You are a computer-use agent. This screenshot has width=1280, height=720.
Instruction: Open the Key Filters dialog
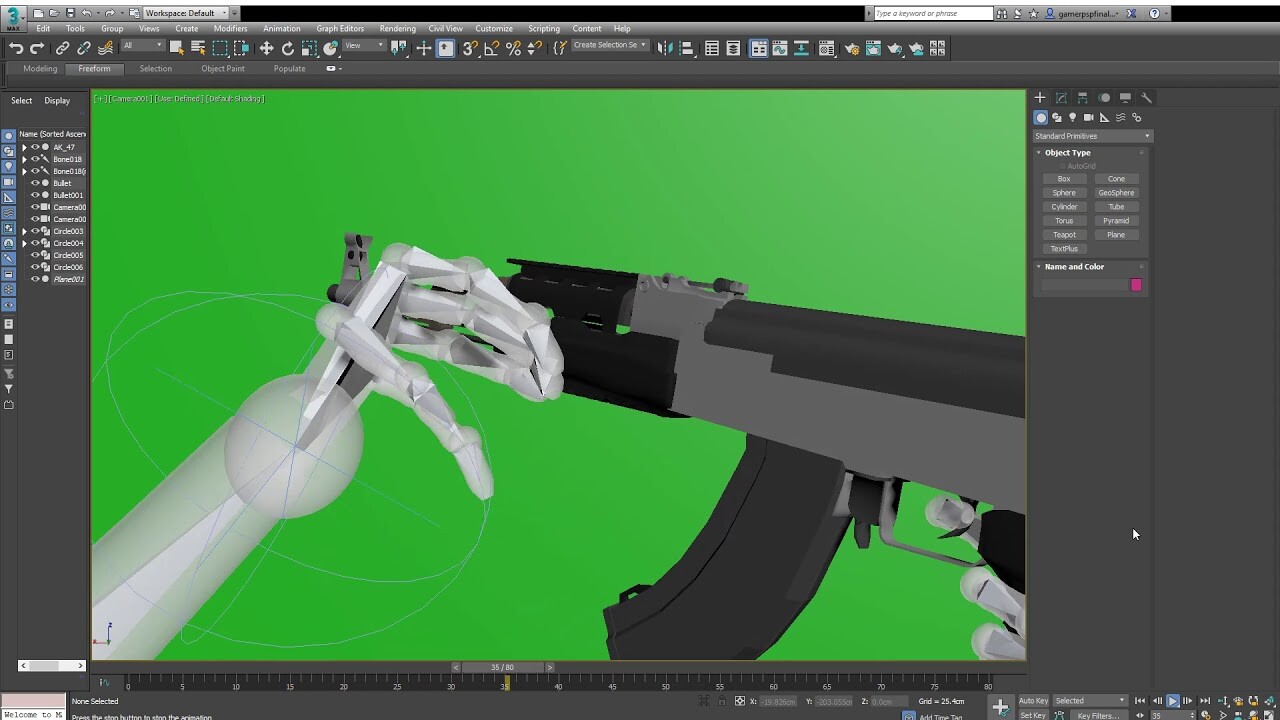1097,715
